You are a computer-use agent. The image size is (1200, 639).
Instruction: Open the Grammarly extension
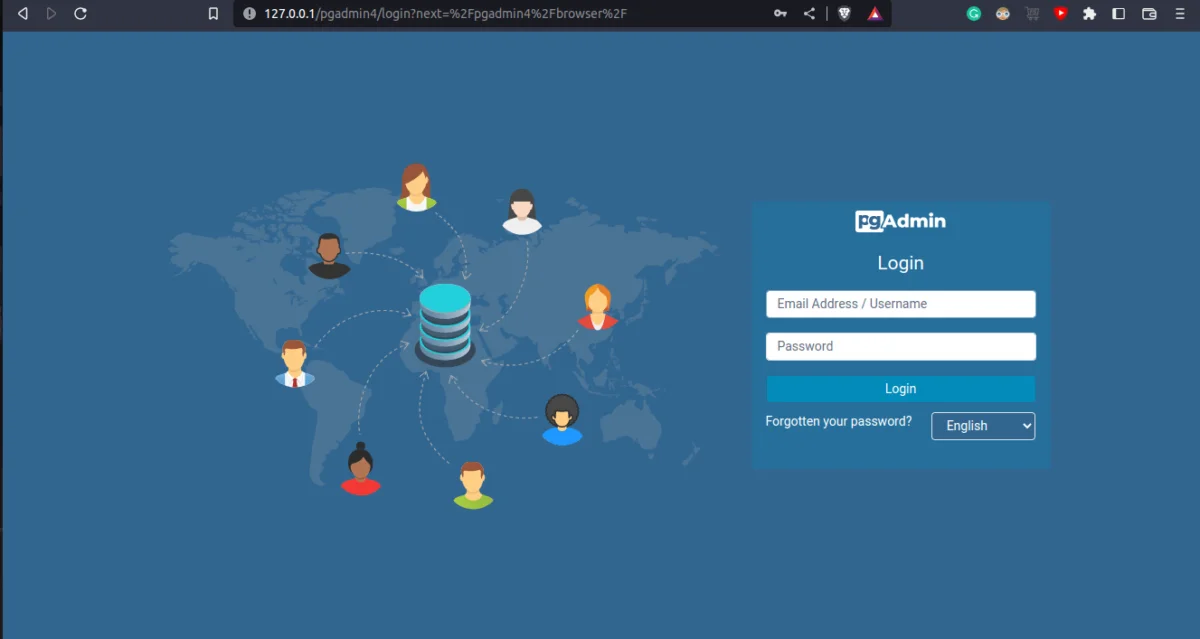[x=974, y=14]
